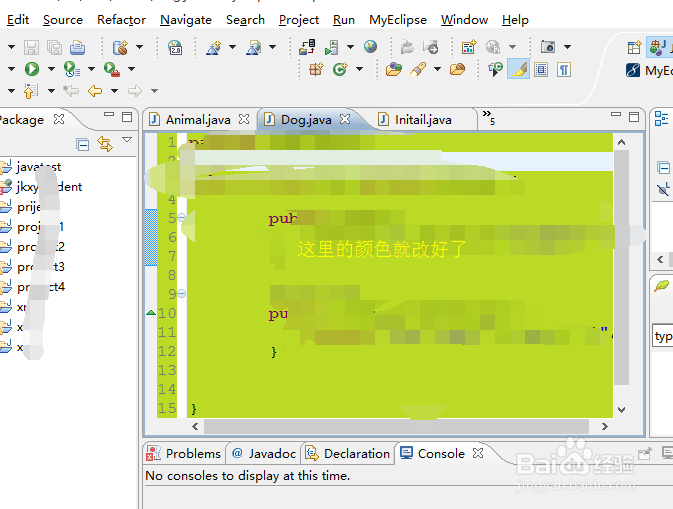The width and height of the screenshot is (673, 509).
Task: Click the new package grid icon
Action: point(316,69)
